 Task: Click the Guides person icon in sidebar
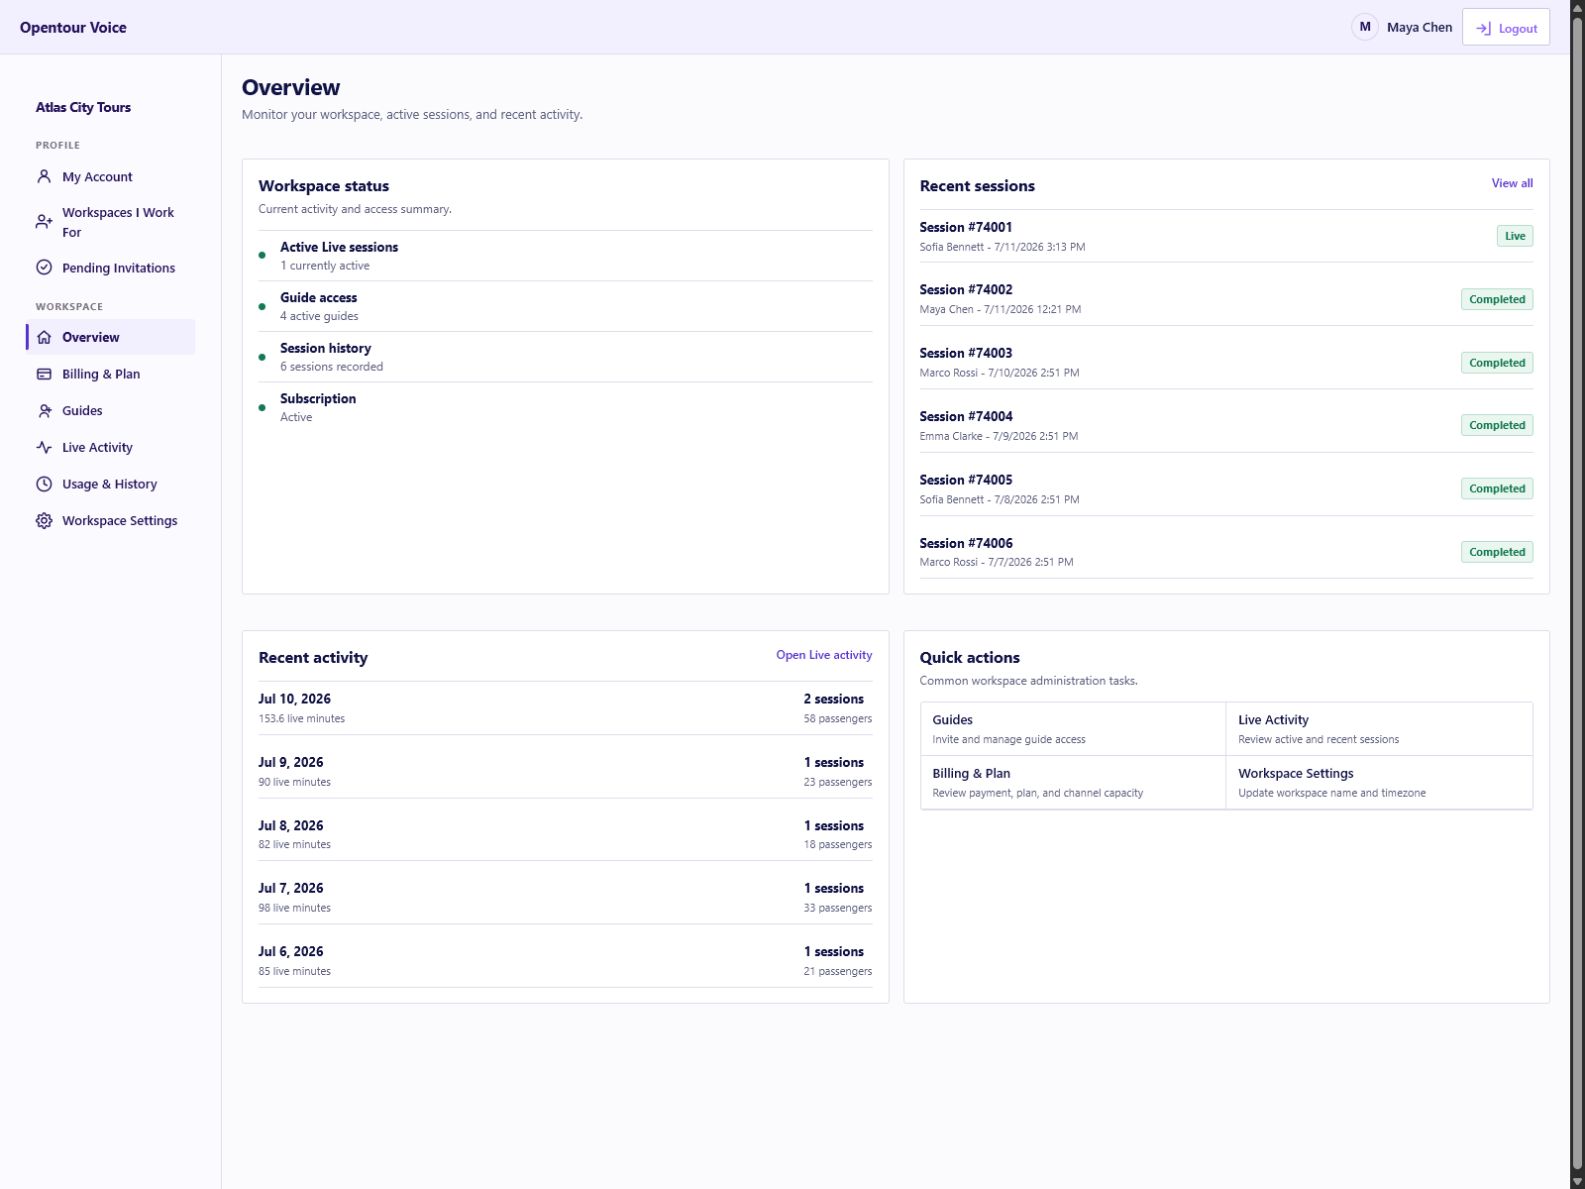(44, 411)
